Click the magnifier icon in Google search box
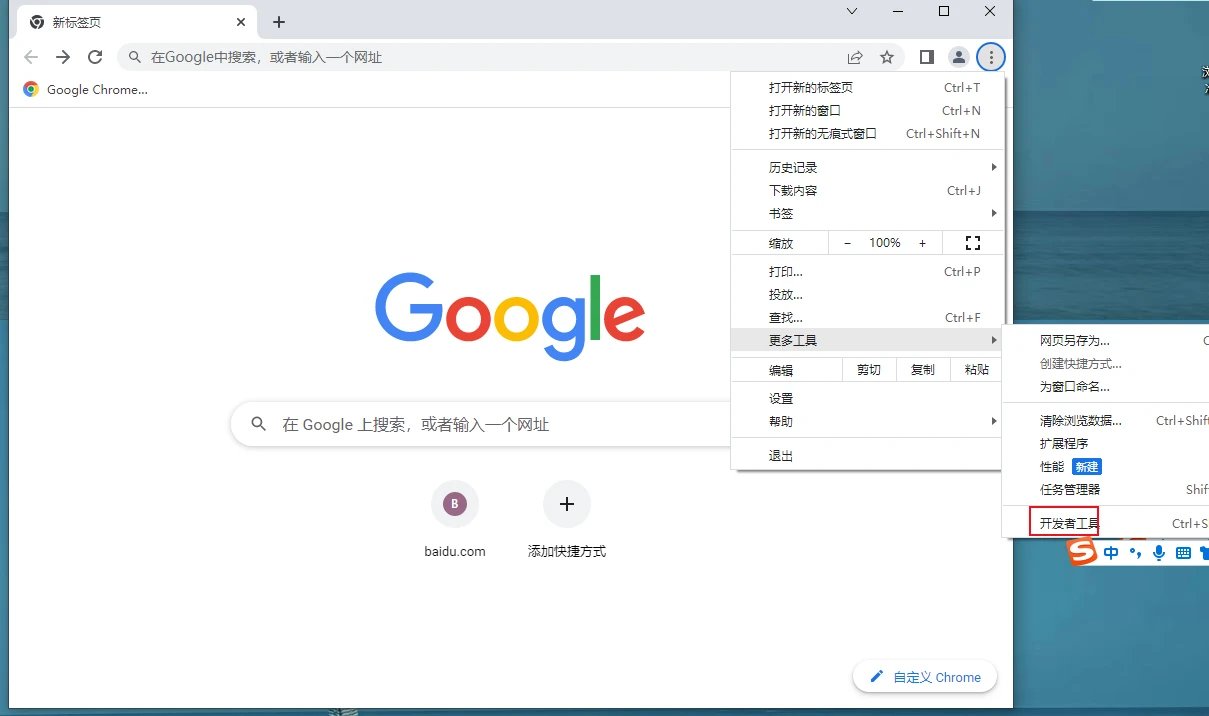This screenshot has width=1209, height=716. click(x=259, y=424)
